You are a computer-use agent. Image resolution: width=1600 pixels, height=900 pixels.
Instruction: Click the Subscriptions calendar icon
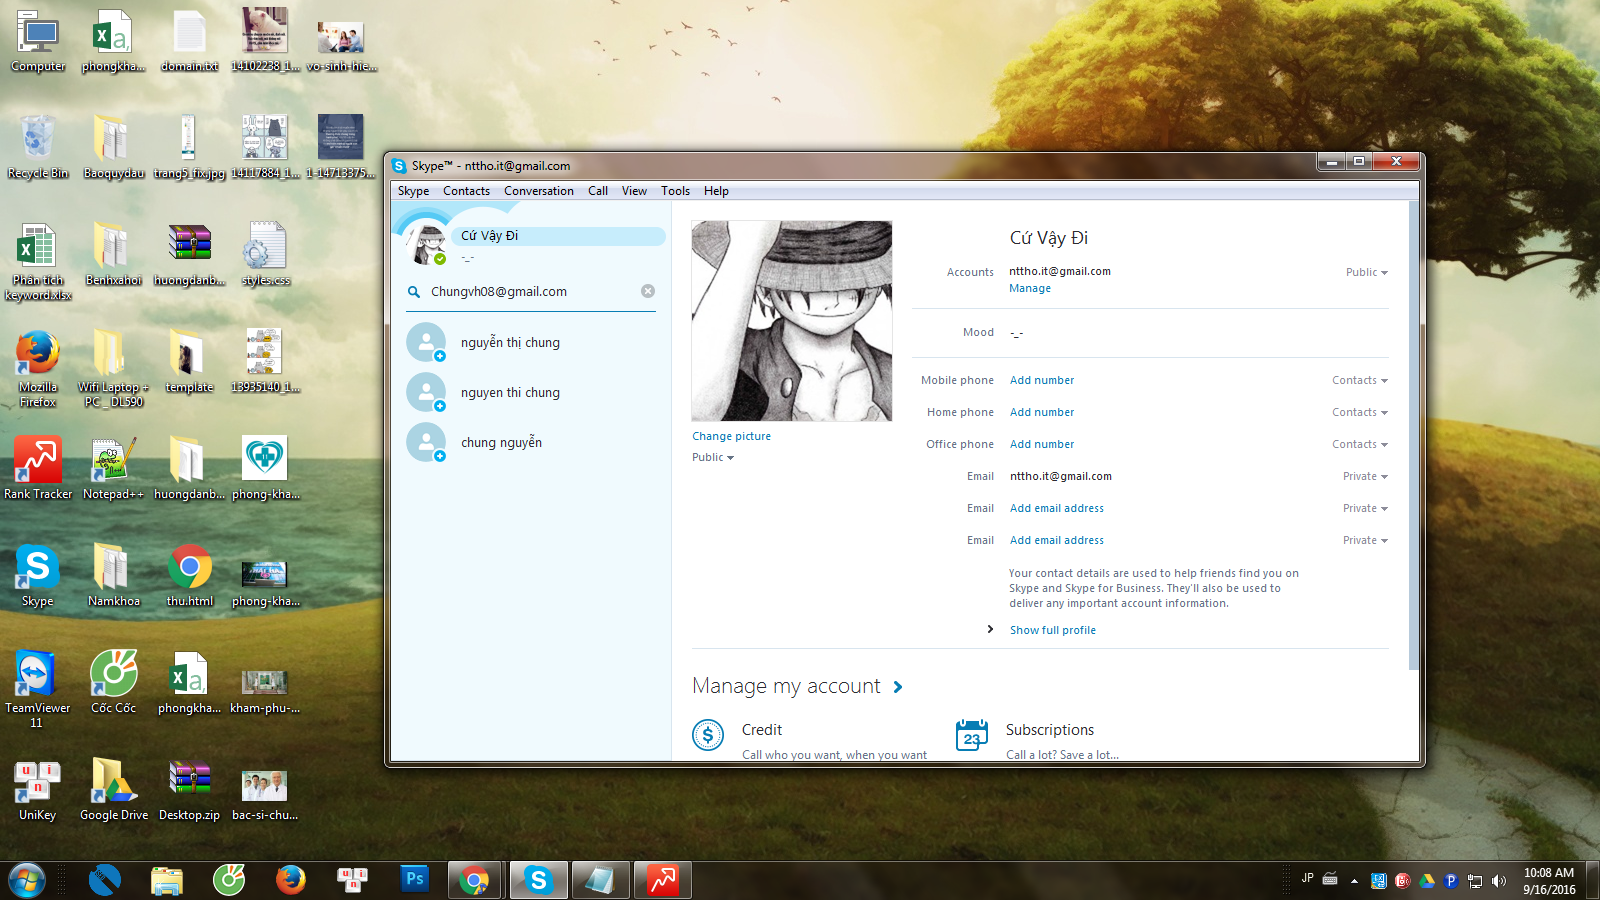click(971, 736)
